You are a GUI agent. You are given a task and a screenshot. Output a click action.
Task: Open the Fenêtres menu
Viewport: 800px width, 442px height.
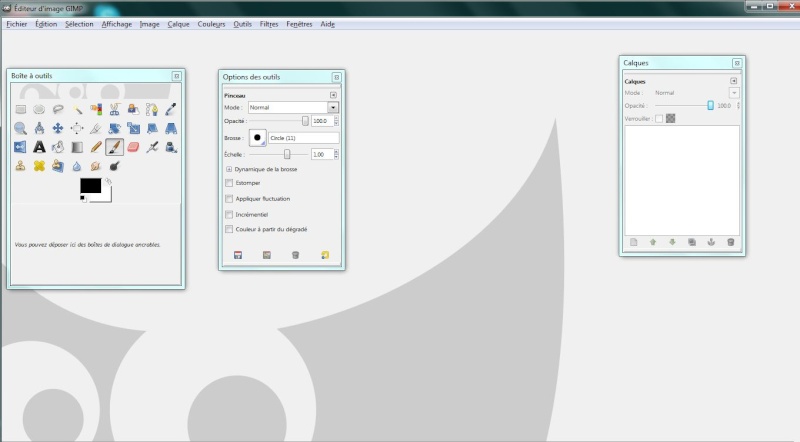coord(299,24)
